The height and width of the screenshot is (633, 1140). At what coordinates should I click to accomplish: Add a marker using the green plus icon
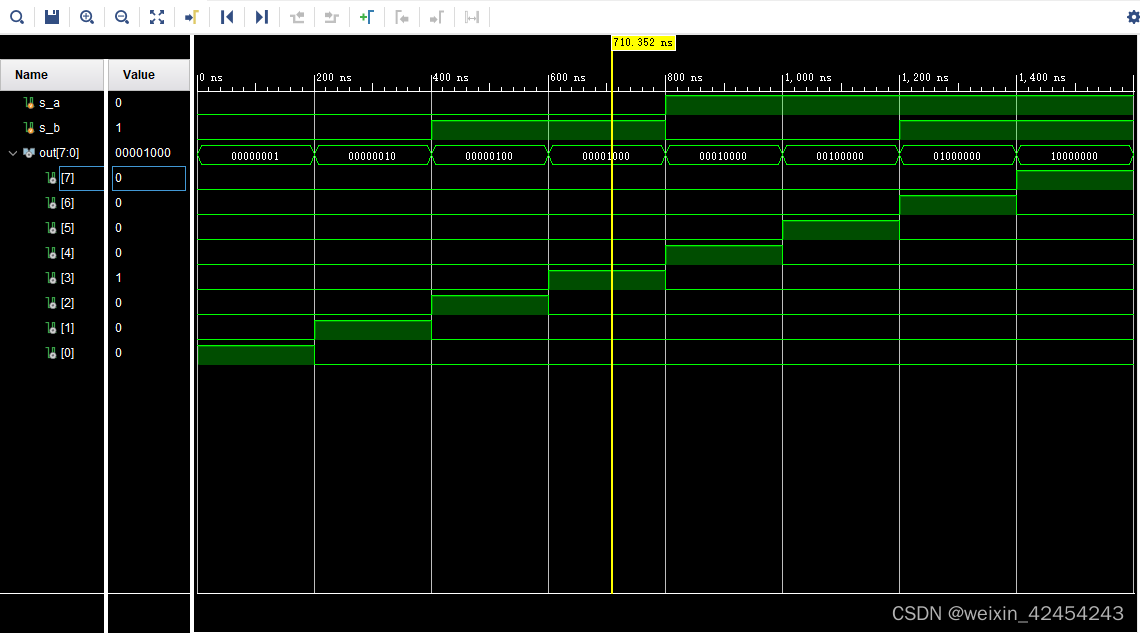(366, 17)
